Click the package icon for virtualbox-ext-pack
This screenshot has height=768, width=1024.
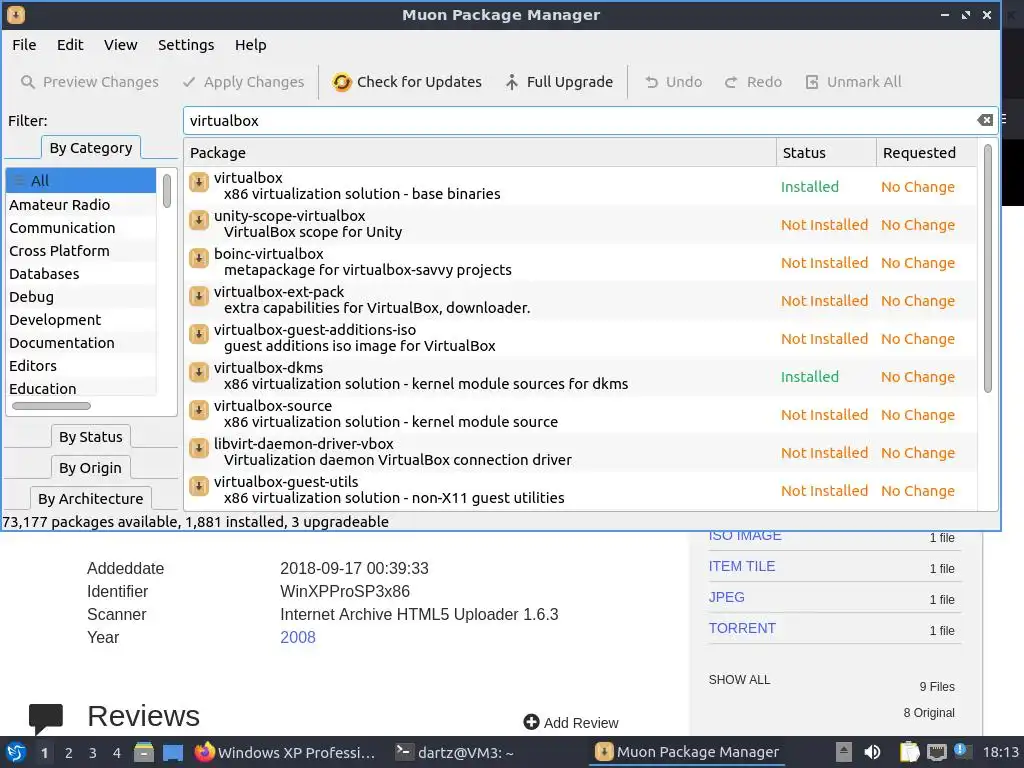(x=199, y=296)
